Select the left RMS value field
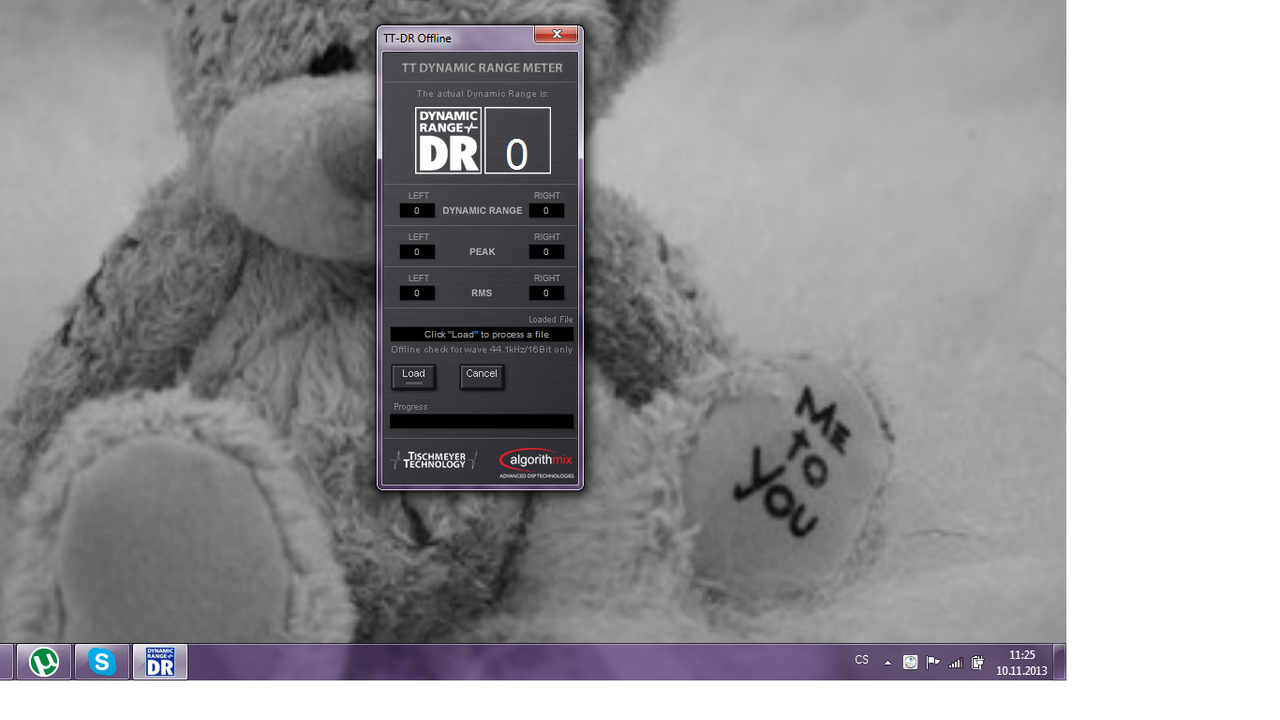The height and width of the screenshot is (720, 1280). [417, 293]
